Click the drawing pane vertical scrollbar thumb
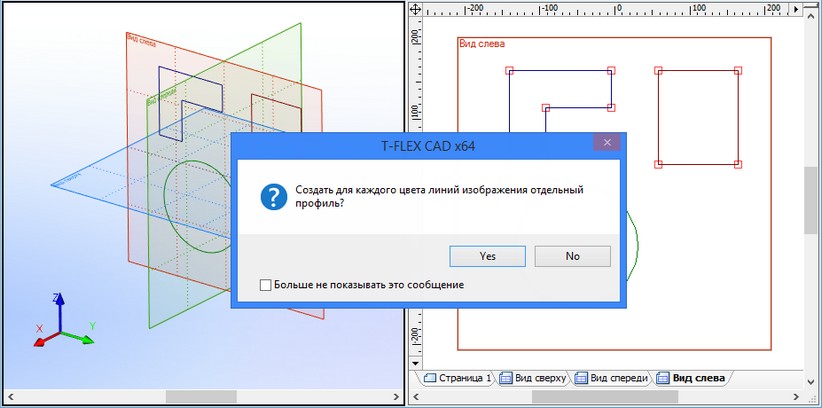This screenshot has height=408, width=822. [x=810, y=200]
